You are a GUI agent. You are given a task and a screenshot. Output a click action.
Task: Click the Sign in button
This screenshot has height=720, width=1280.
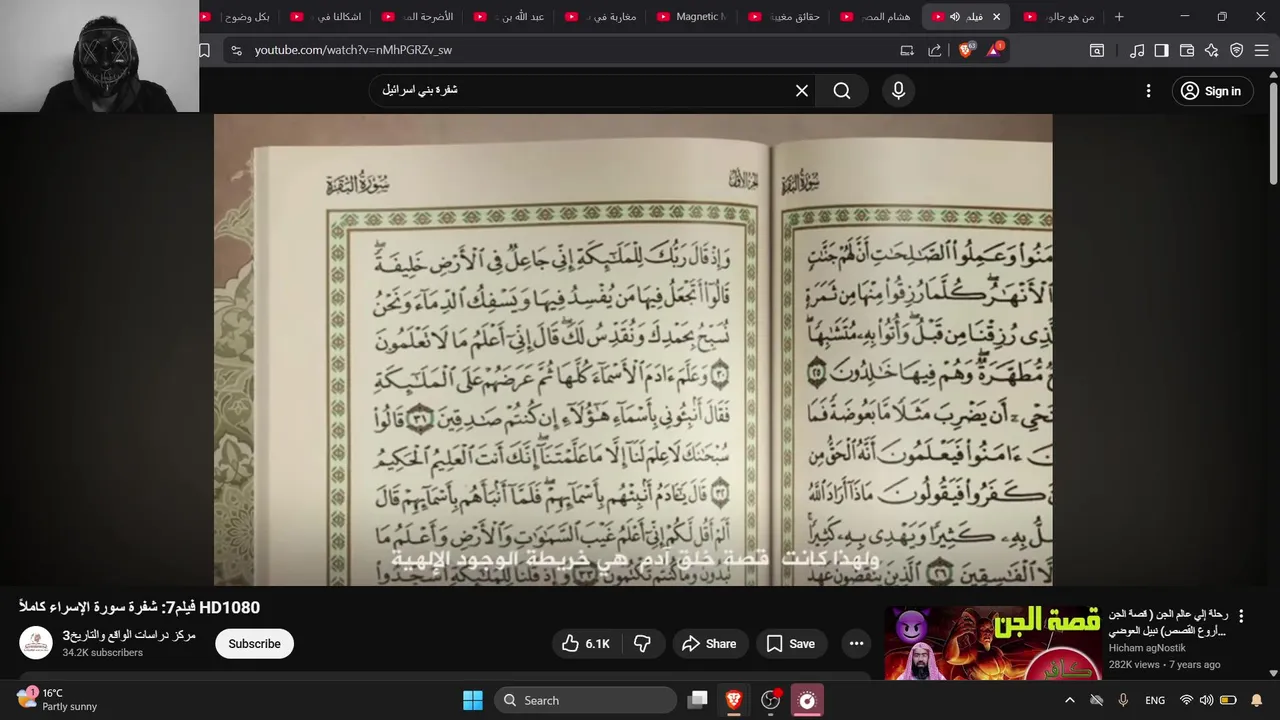1210,91
